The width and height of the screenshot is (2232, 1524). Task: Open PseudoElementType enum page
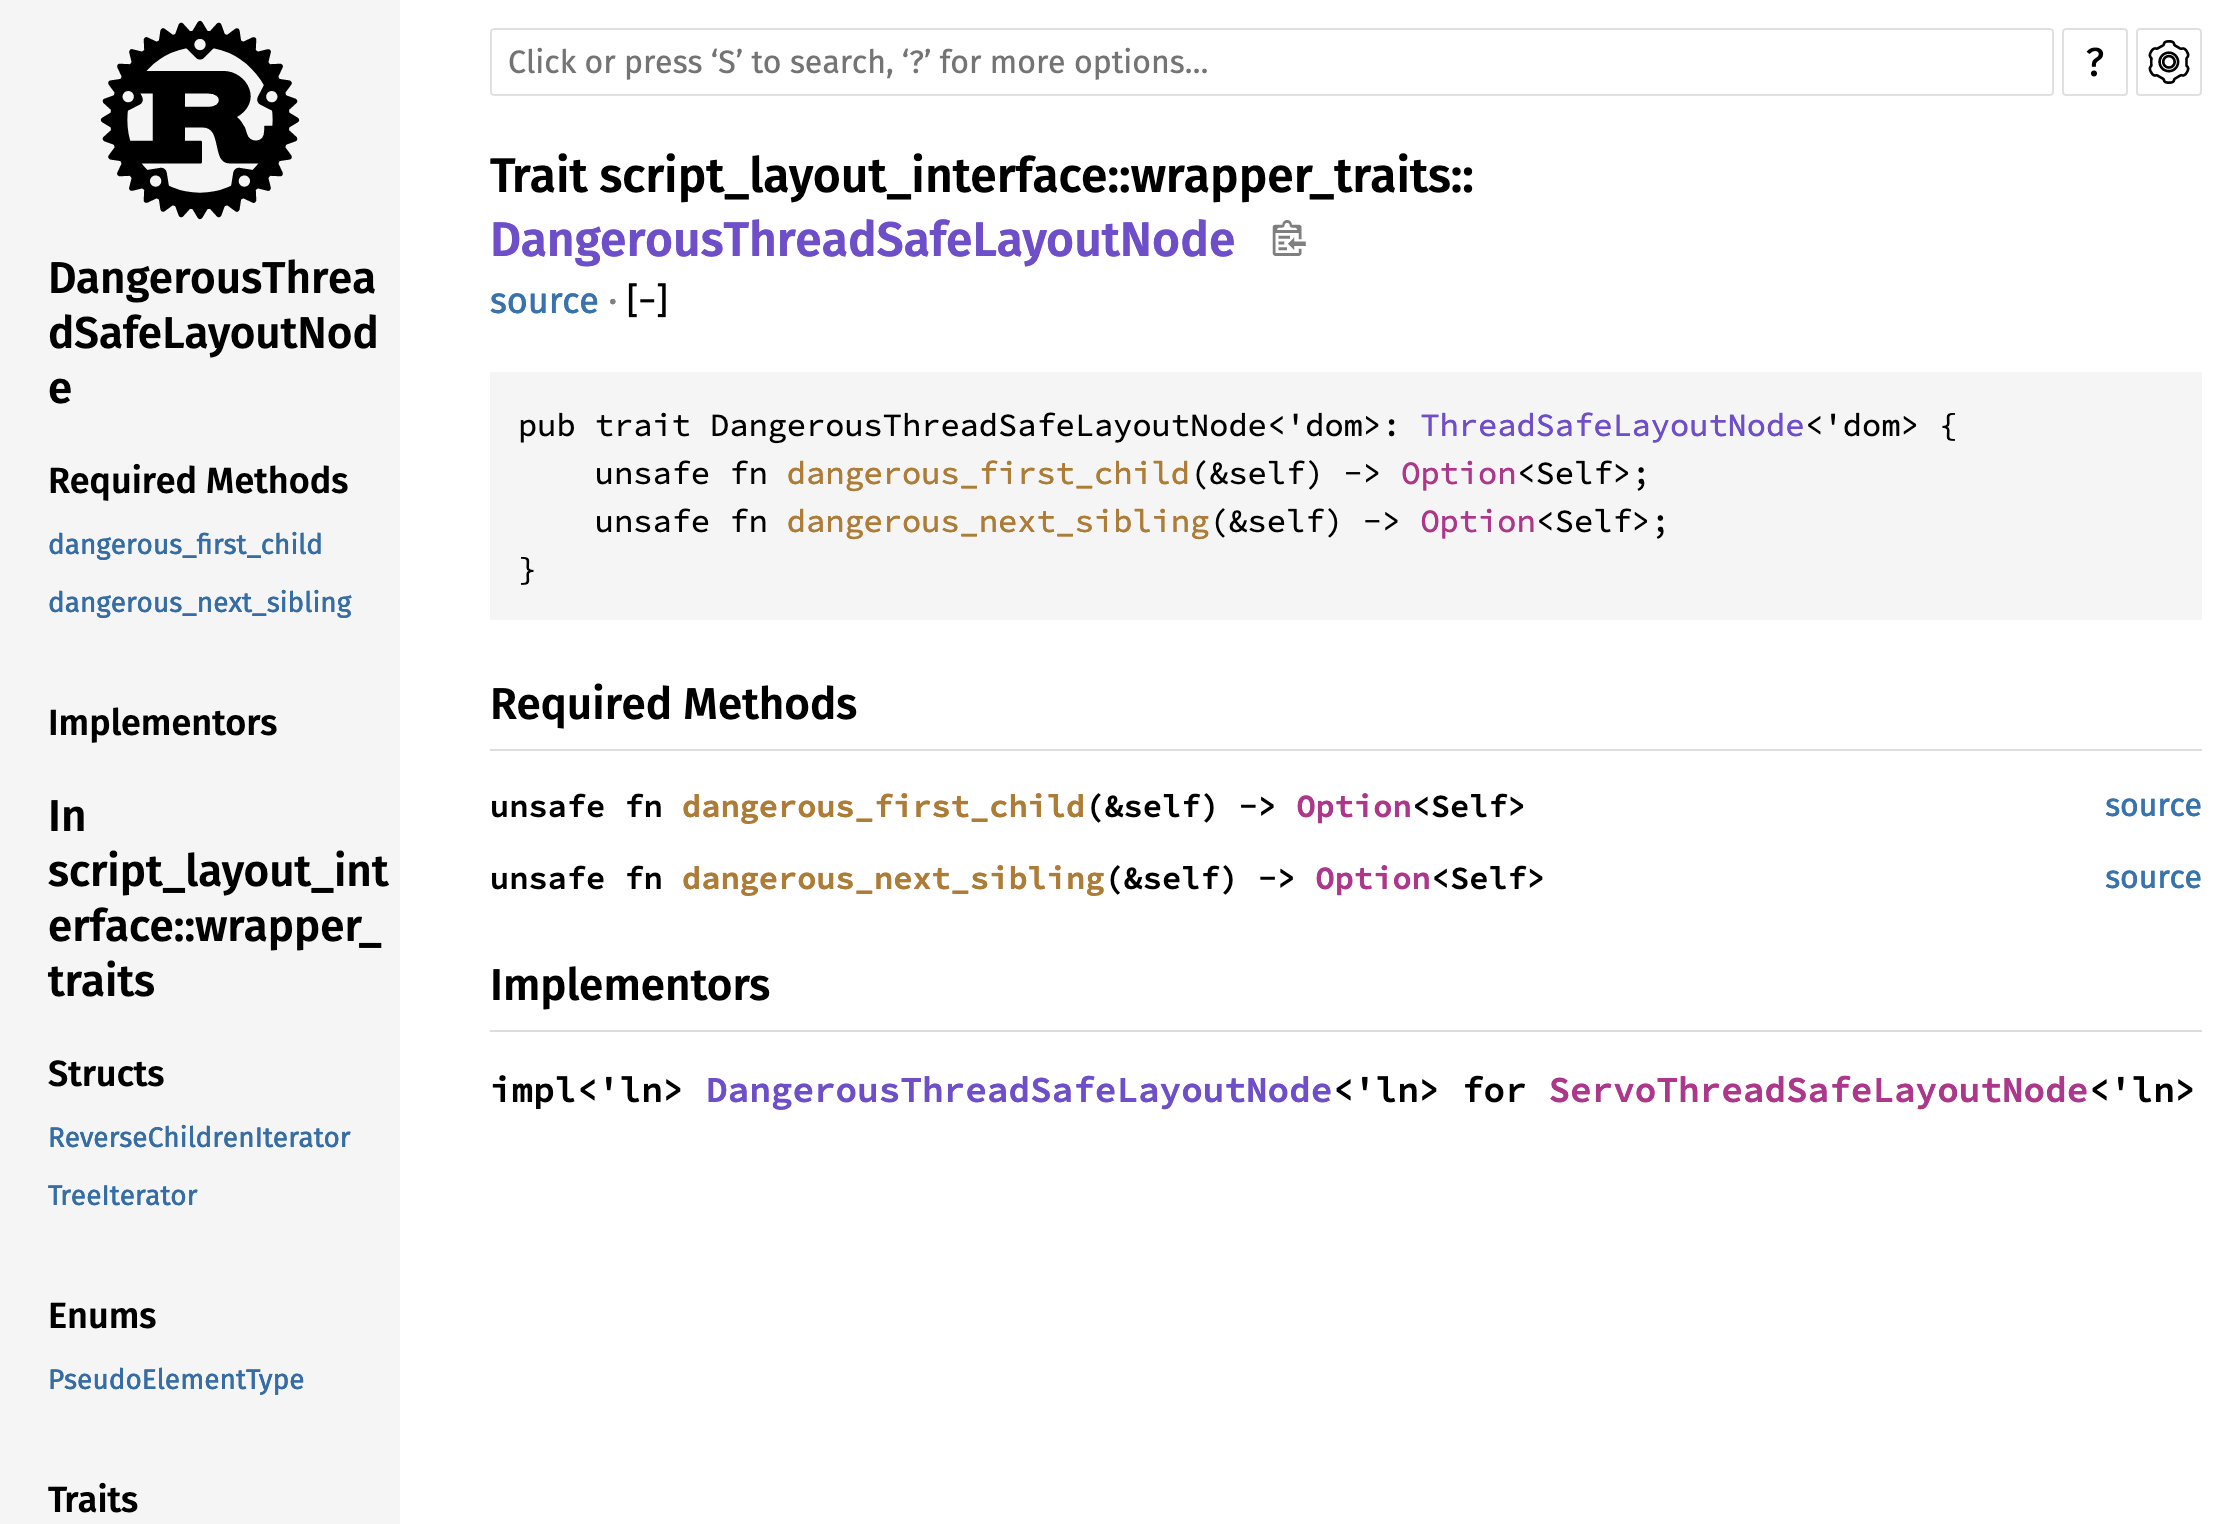(176, 1379)
